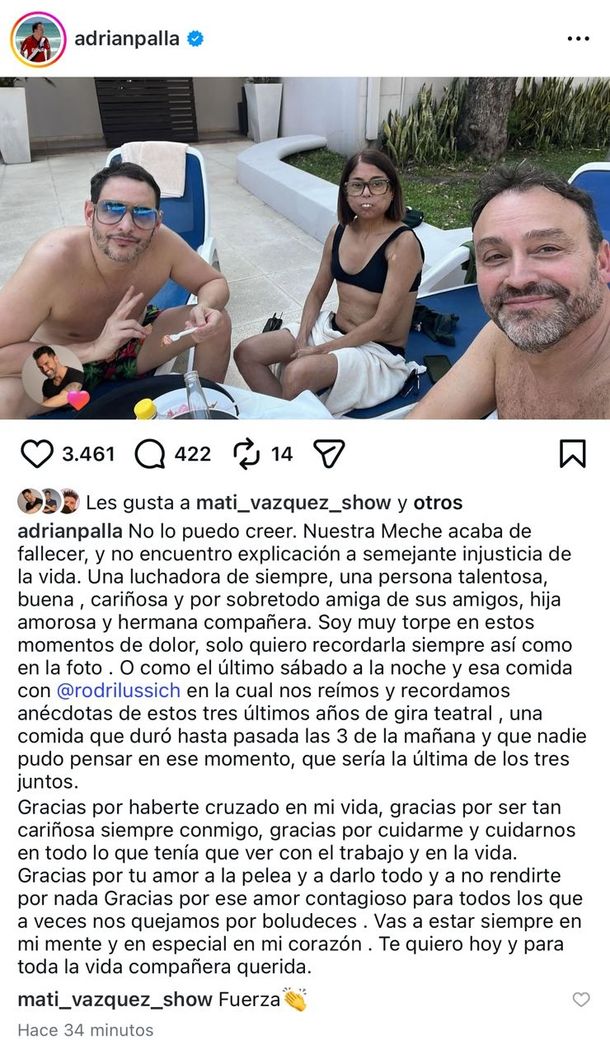This screenshot has width=610, height=1054.
Task: Open mati_vazquez_show commenter profile
Action: 115,1000
